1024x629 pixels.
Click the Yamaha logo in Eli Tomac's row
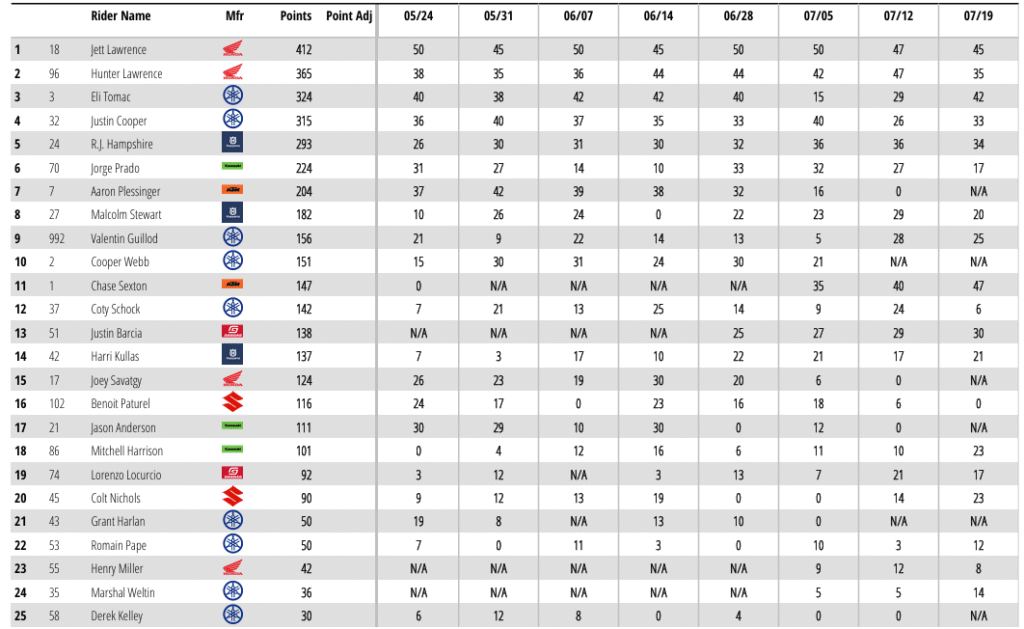tap(232, 95)
